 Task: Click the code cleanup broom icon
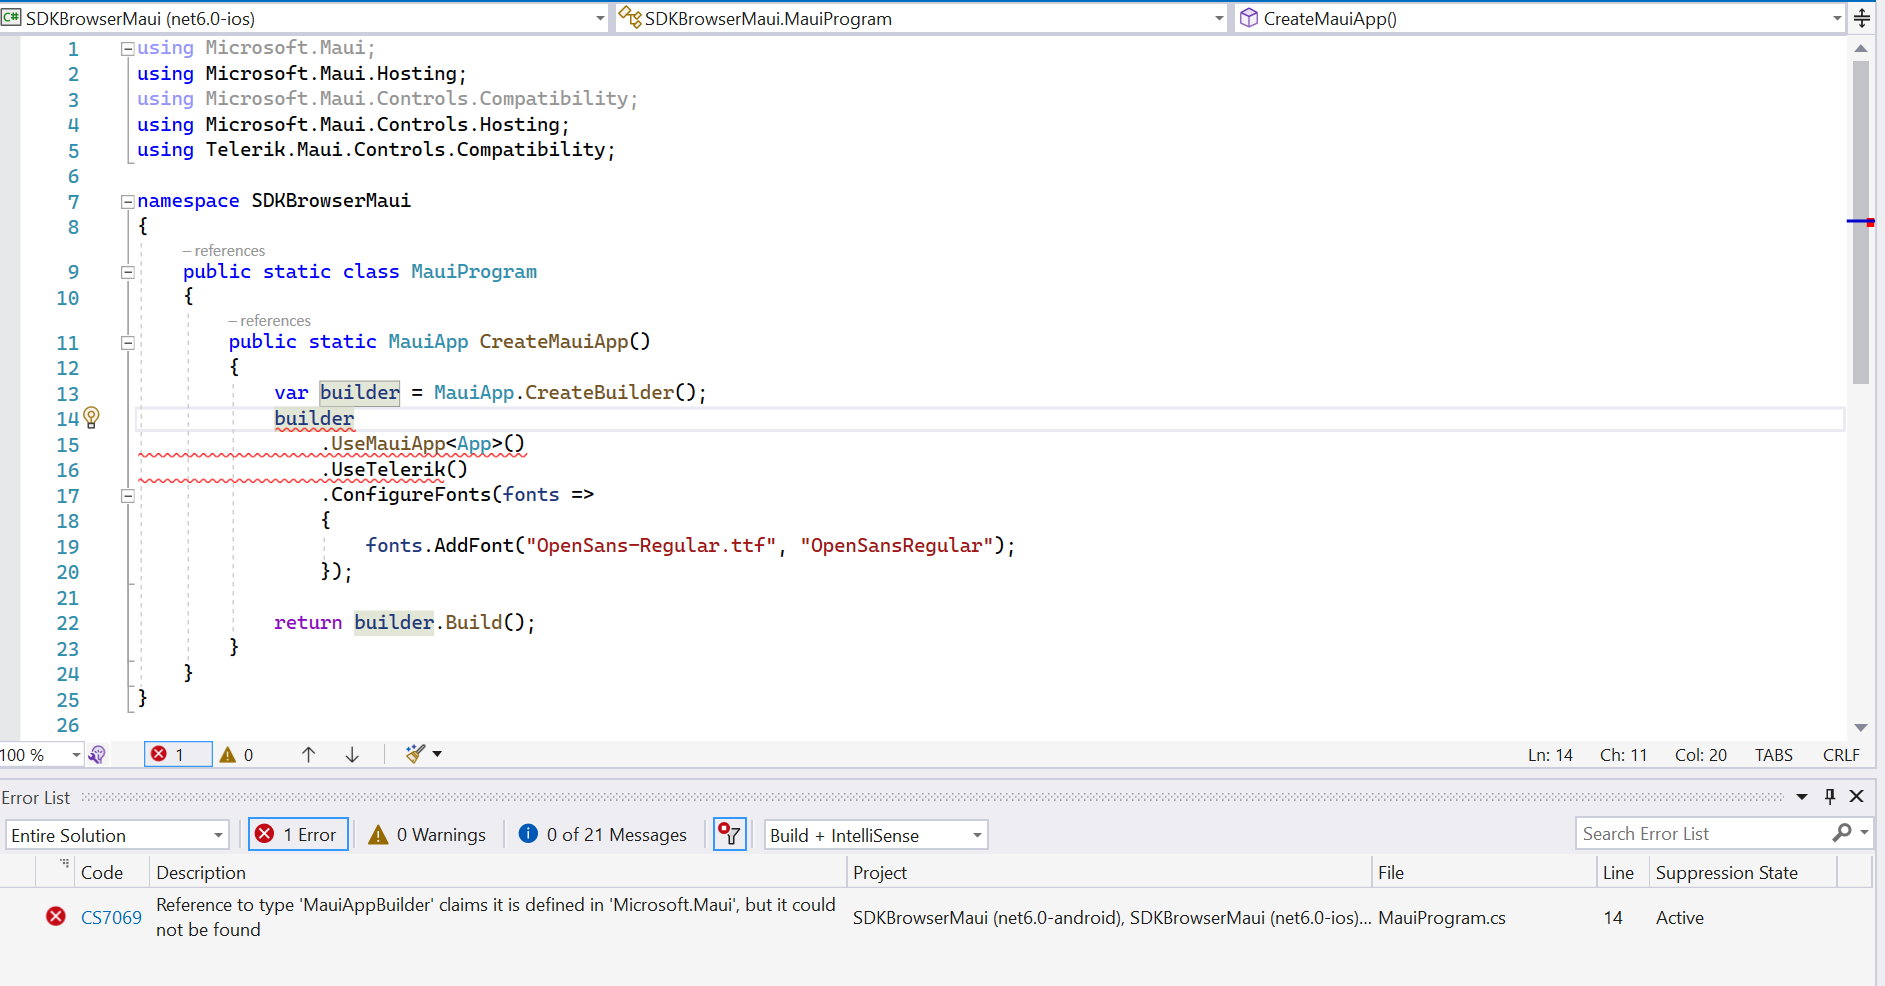pyautogui.click(x=415, y=754)
